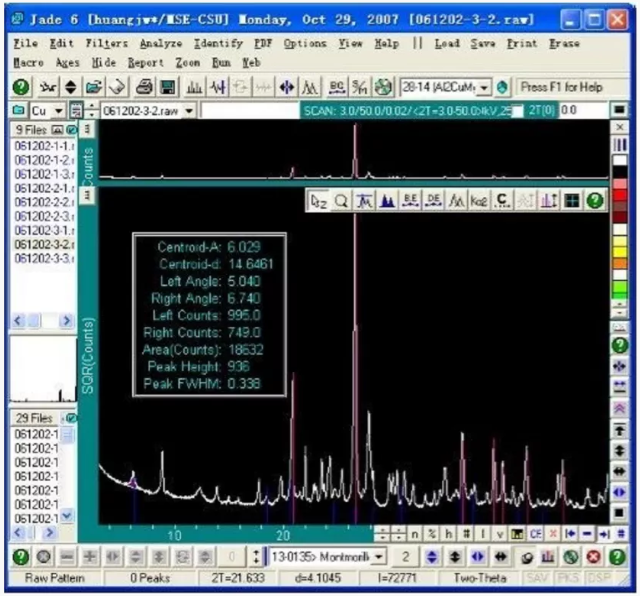This screenshot has height=596, width=640.
Task: Open the PDF menu
Action: click(x=263, y=43)
